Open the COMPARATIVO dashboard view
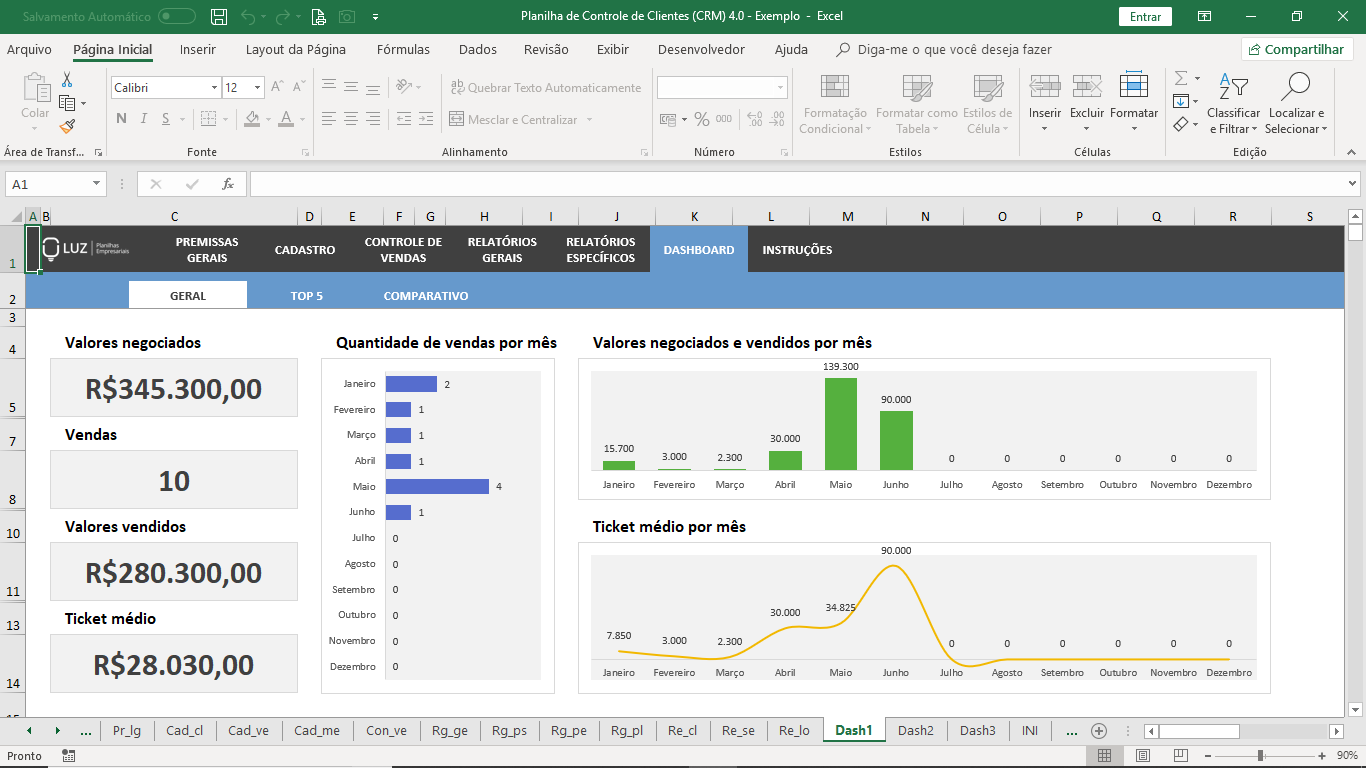Image resolution: width=1366 pixels, height=768 pixels. [x=426, y=295]
